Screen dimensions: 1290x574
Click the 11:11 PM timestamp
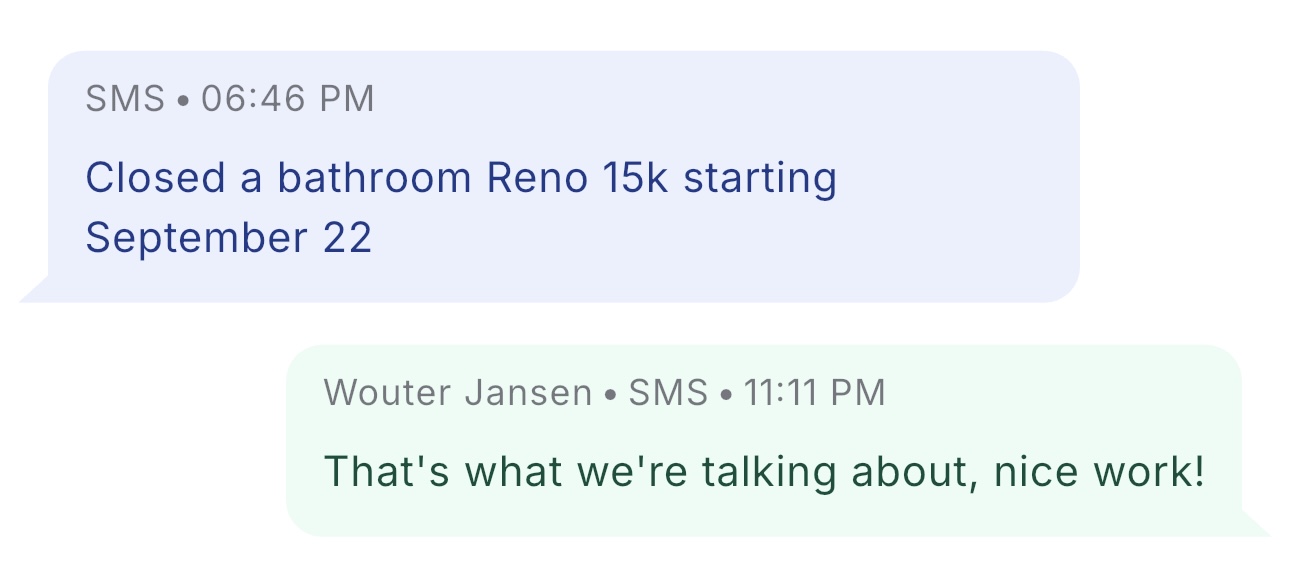(x=815, y=392)
